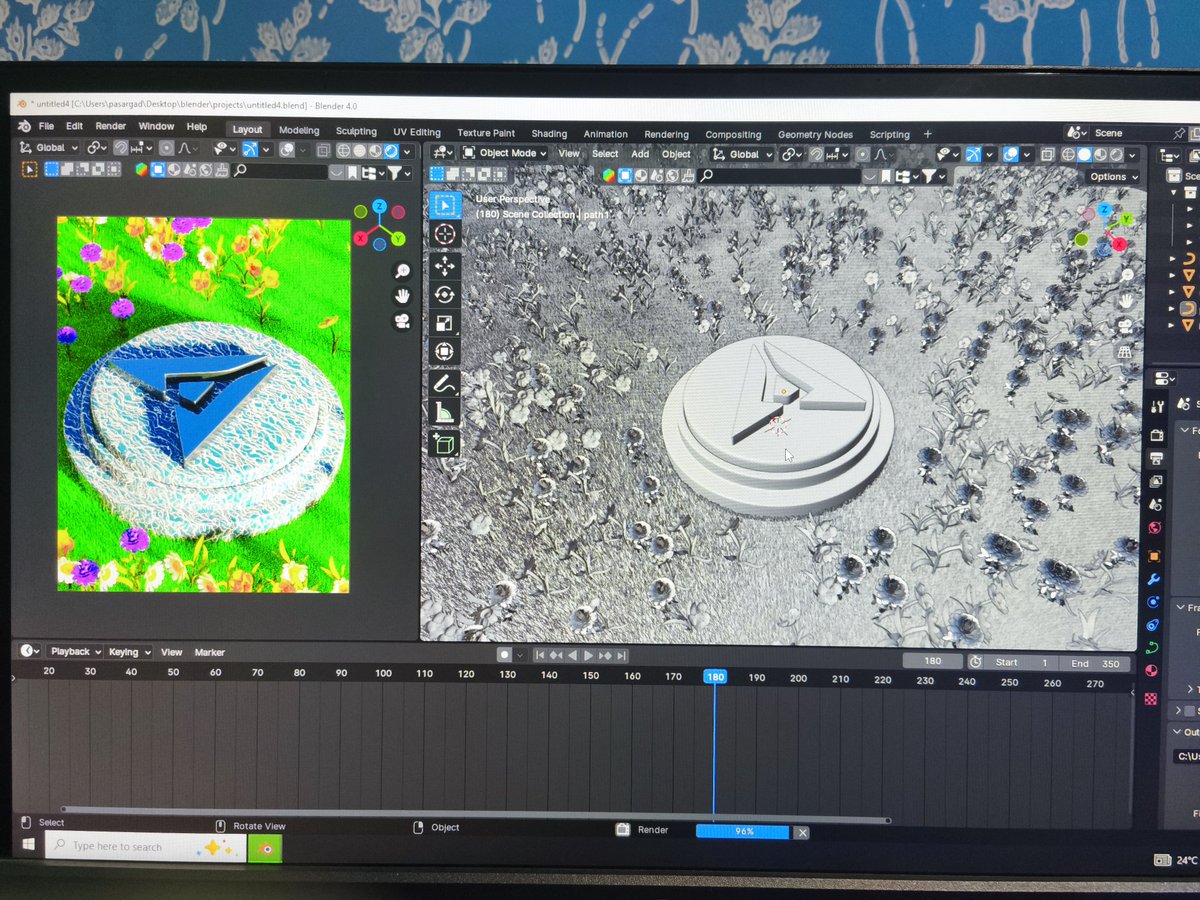
Task: Click pan hand icon in rendered preview viewport
Action: [402, 296]
